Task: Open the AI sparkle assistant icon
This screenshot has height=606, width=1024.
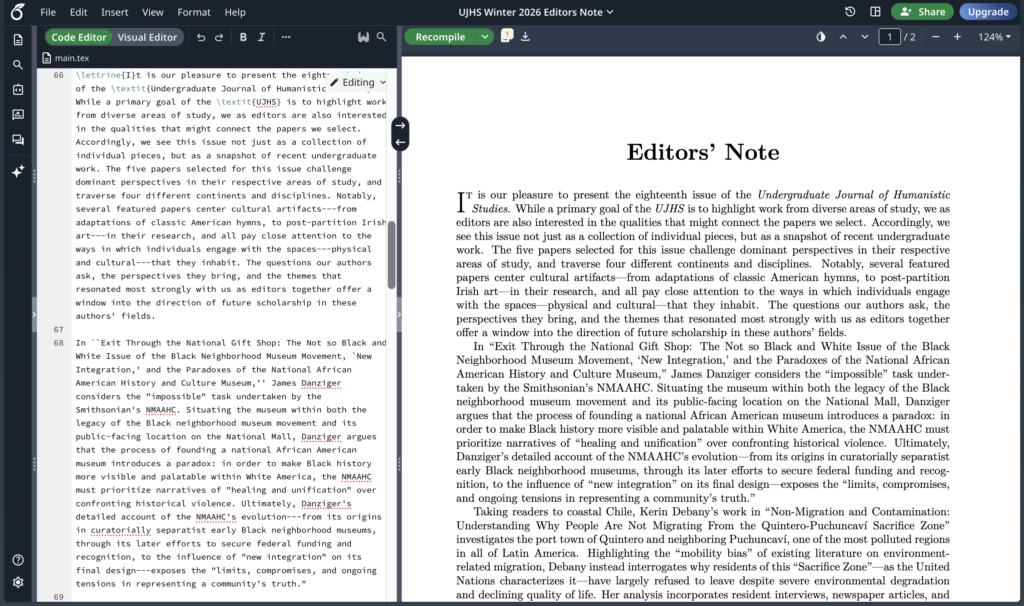Action: coord(18,171)
